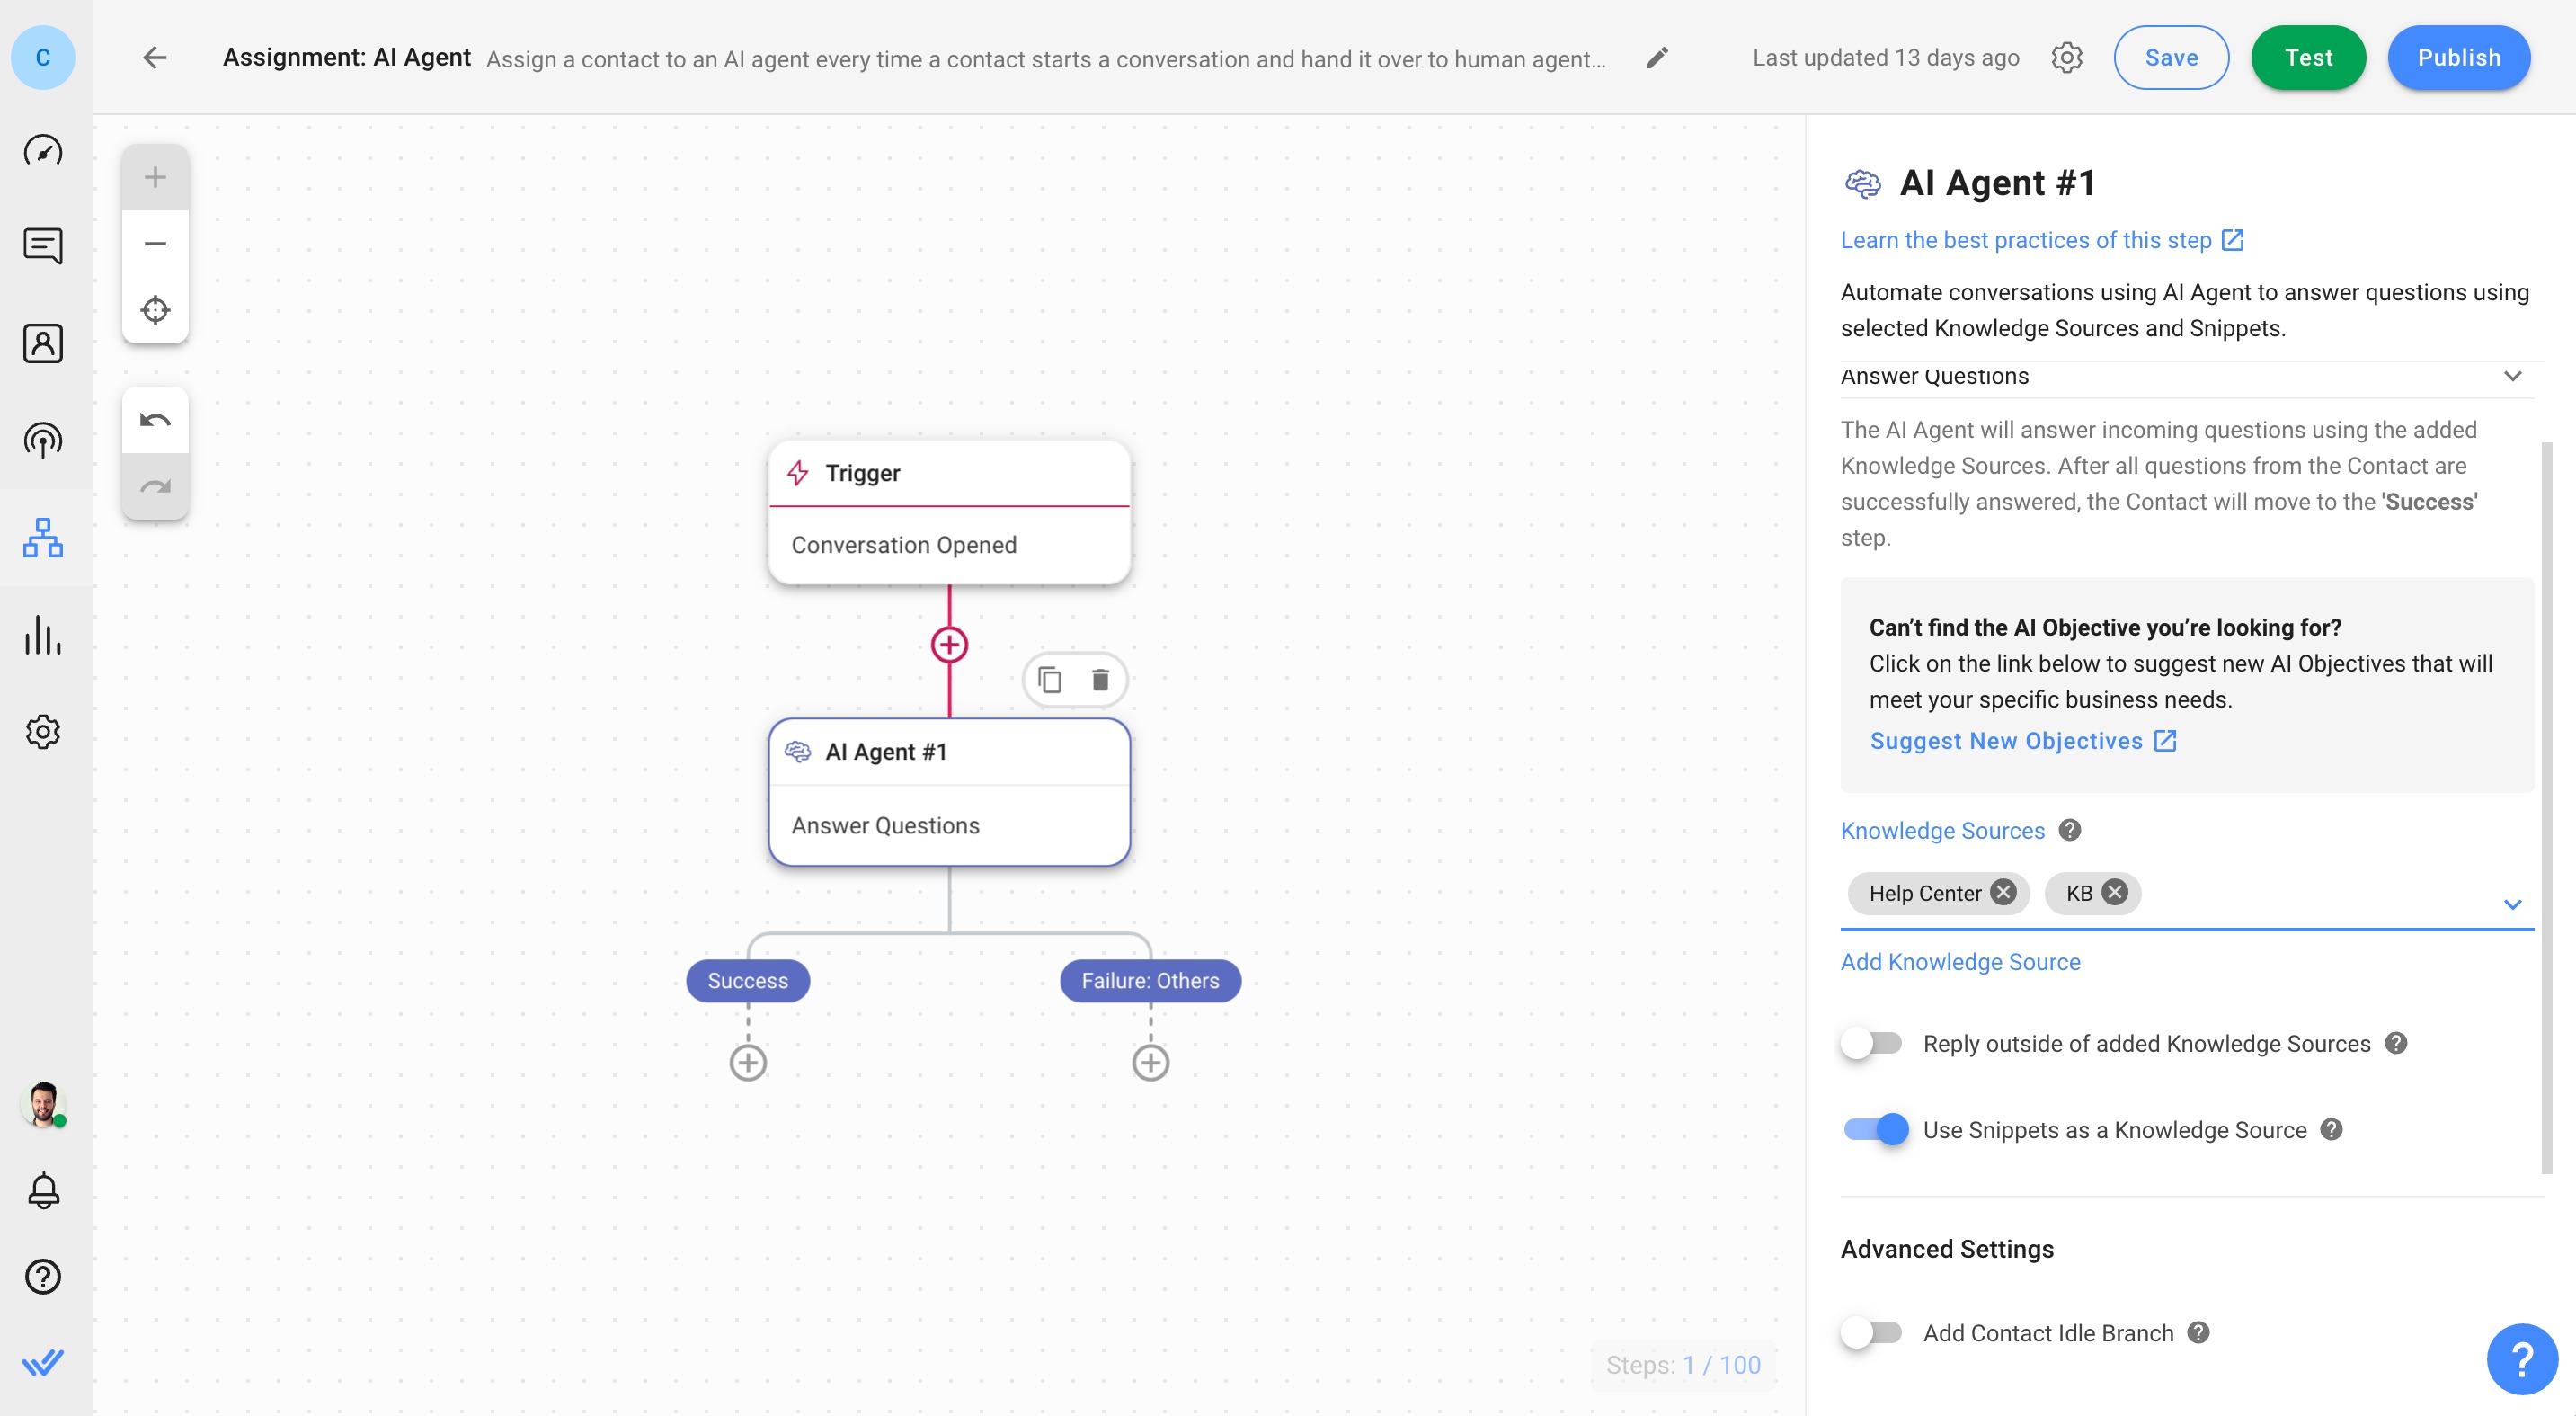Screen dimensions: 2576x1416
Task: Click the workflow settings gear icon
Action: (2067, 58)
